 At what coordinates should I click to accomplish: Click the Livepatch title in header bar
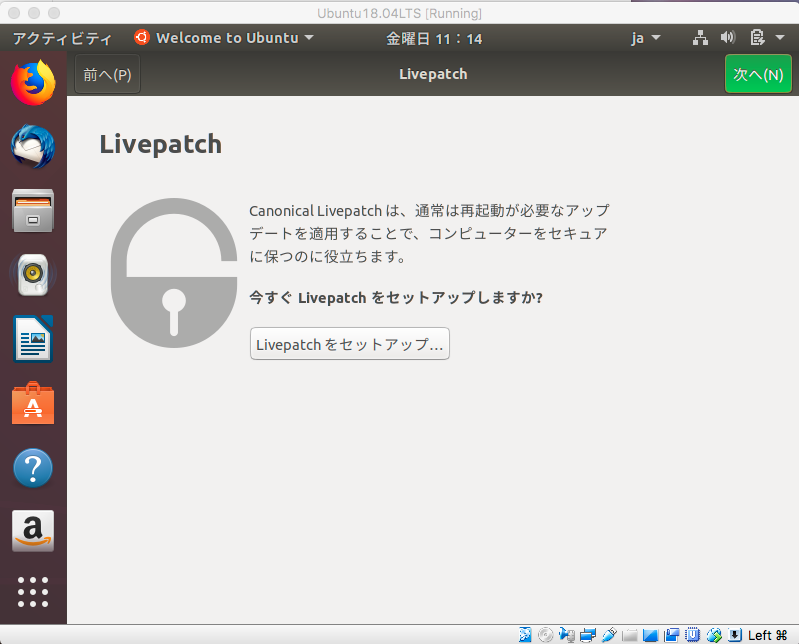click(433, 74)
